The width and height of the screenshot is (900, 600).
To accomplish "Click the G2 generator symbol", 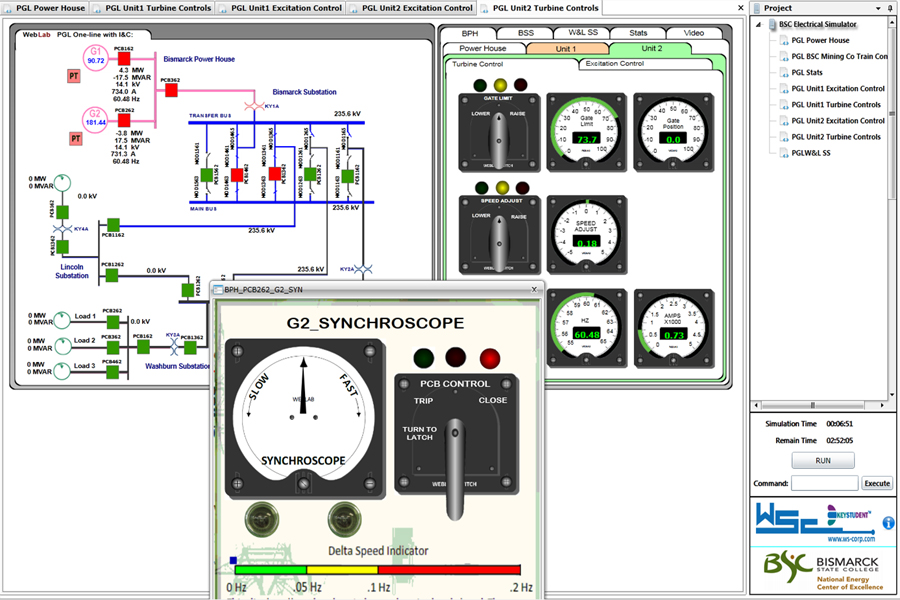I will click(x=95, y=120).
